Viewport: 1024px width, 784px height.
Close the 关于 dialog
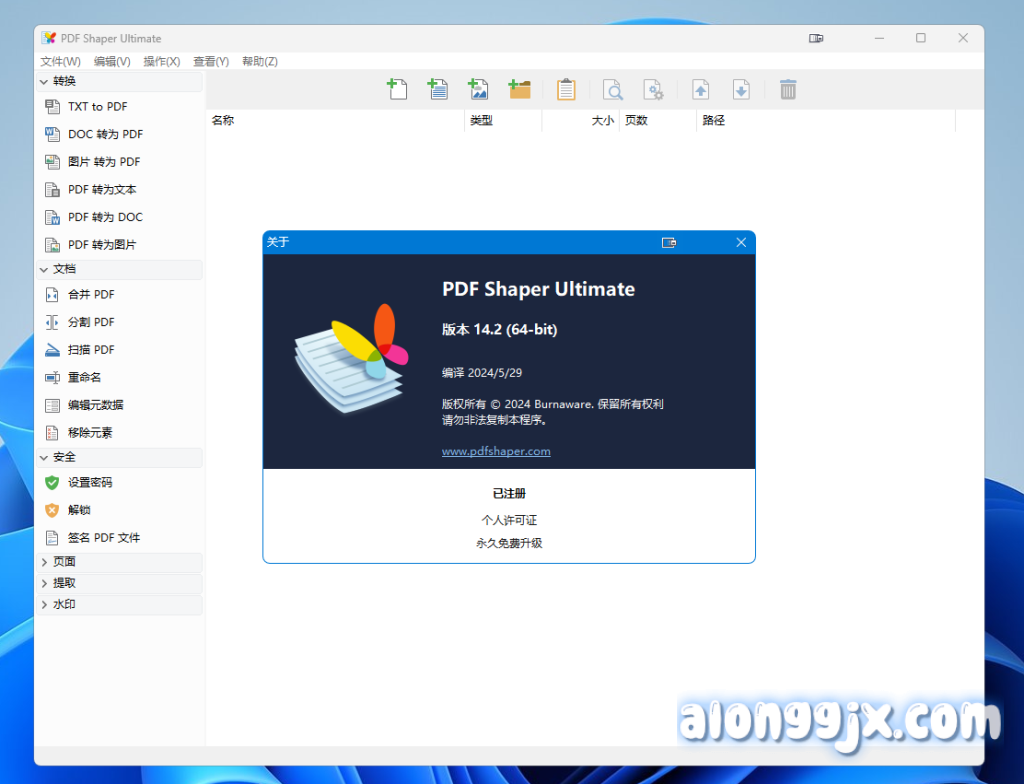coord(741,242)
